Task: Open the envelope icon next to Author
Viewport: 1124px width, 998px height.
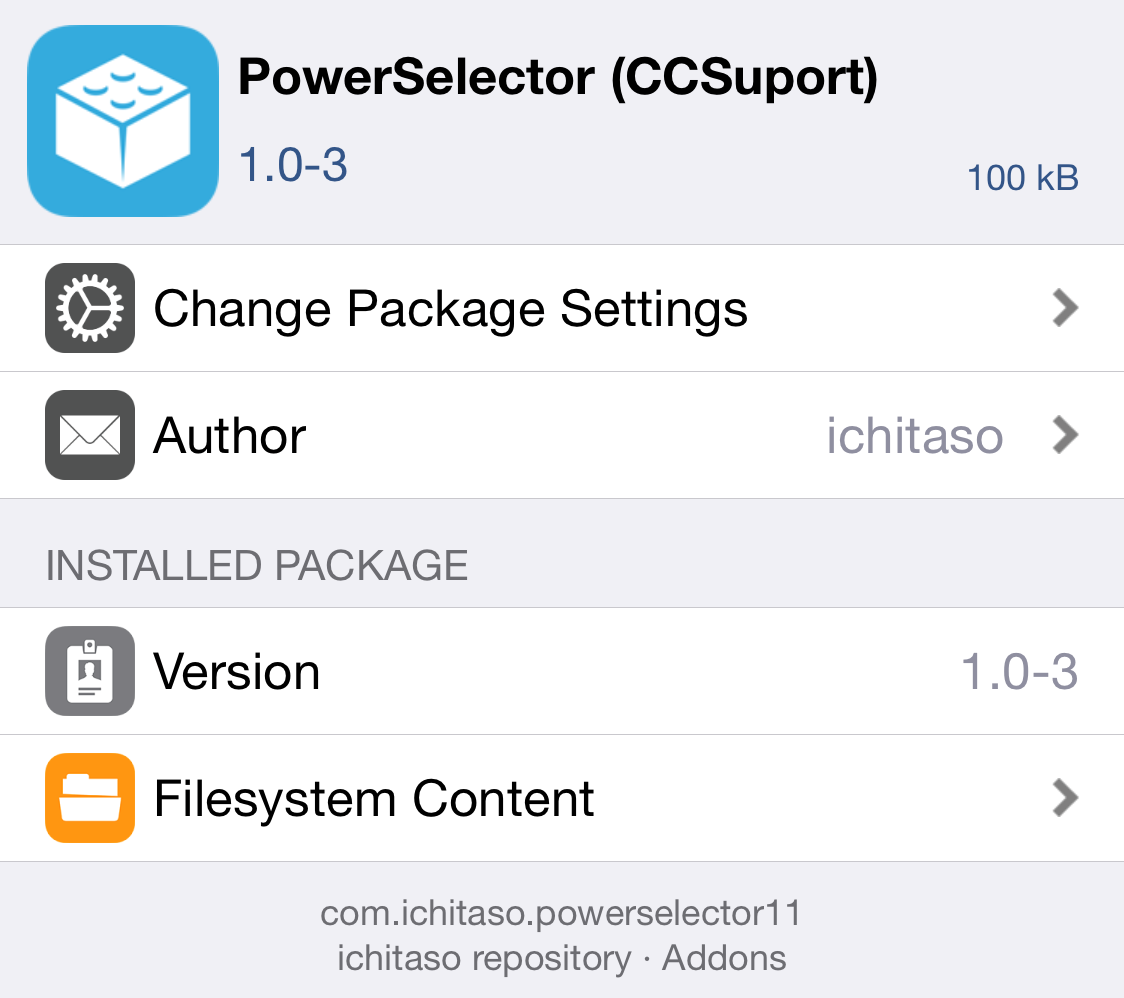Action: pos(89,435)
